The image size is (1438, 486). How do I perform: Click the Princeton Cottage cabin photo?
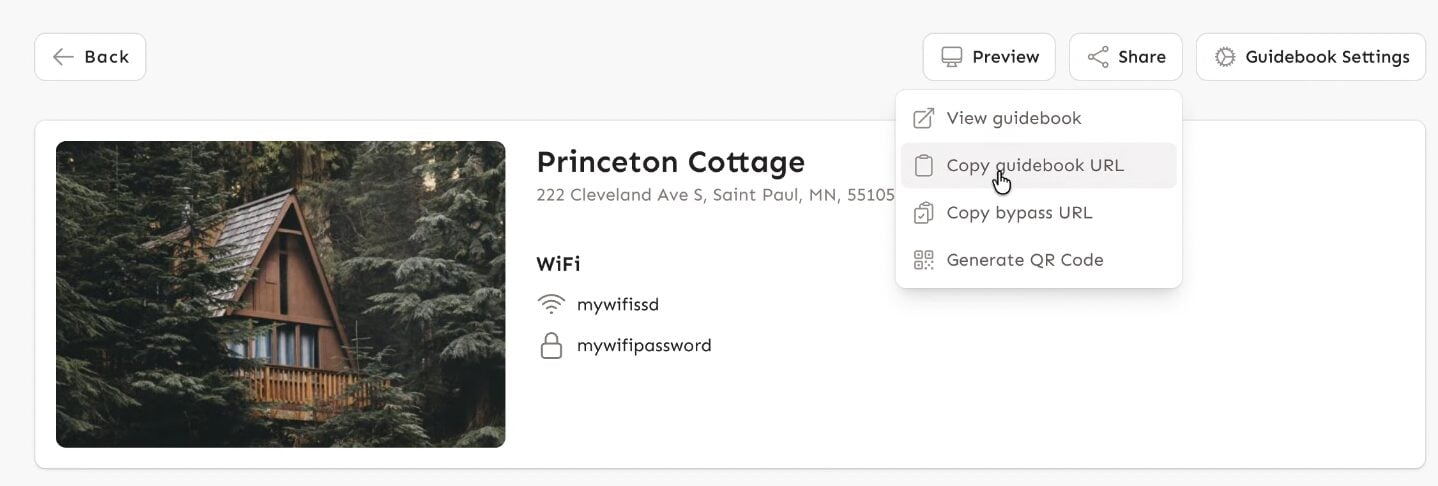(x=281, y=294)
